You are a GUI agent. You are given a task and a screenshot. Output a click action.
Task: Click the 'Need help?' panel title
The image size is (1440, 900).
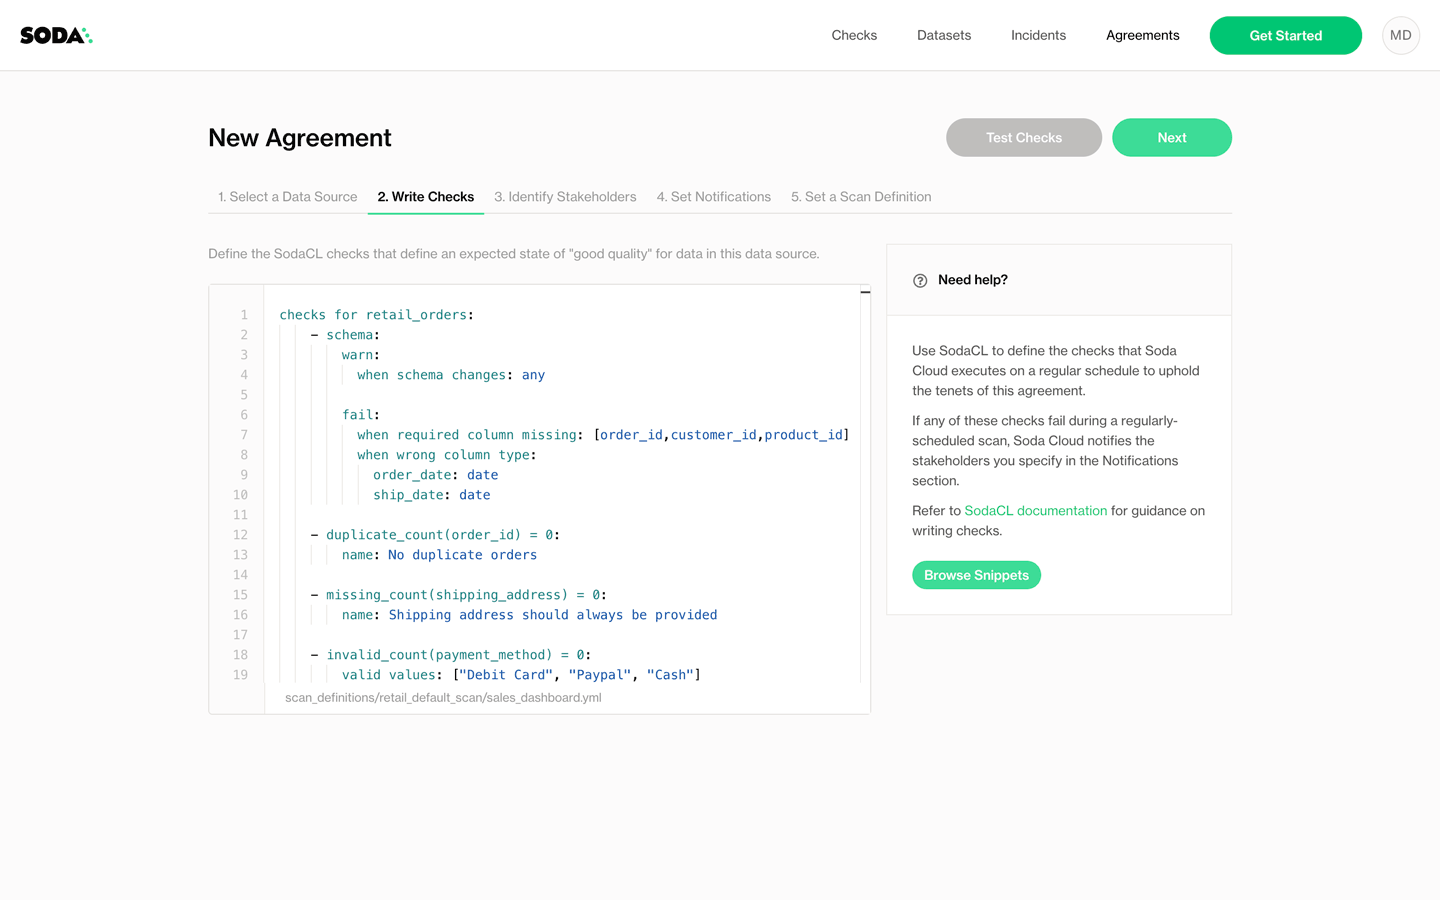[973, 280]
